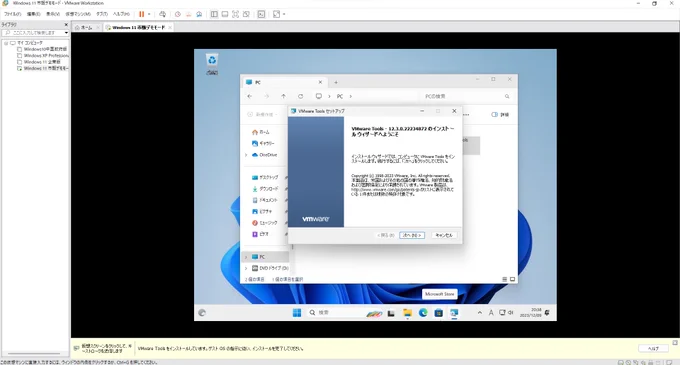Click Explorer up arrow
The width and height of the screenshot is (680, 365).
point(283,96)
